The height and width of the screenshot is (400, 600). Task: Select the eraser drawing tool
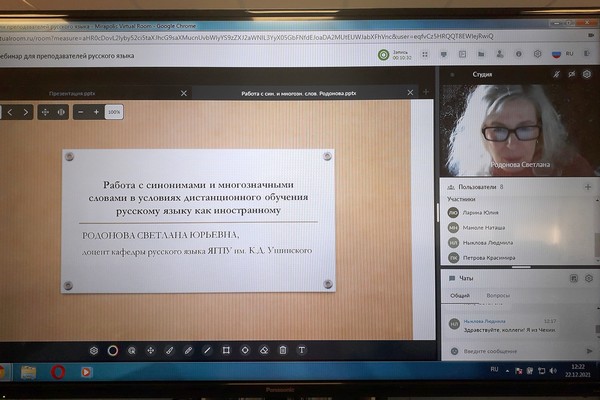(264, 351)
